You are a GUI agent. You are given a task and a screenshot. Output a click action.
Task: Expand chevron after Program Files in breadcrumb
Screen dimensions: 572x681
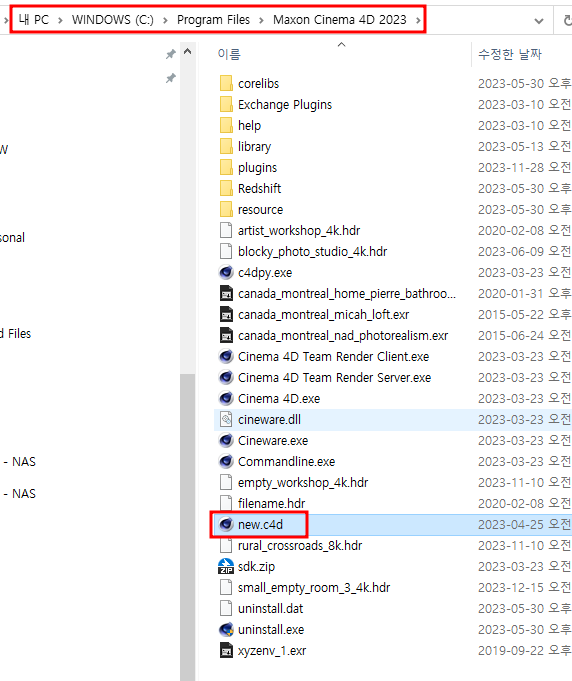tap(261, 20)
